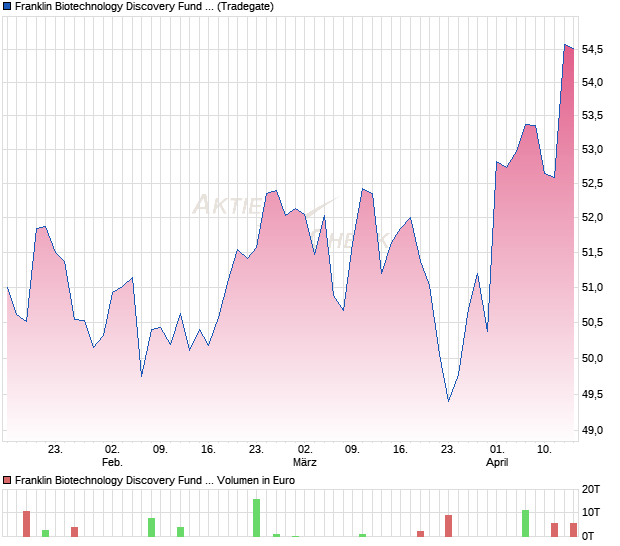Screen dimensions: 620x546
Task: Click the price line low point near 23. March
Action: (448, 401)
